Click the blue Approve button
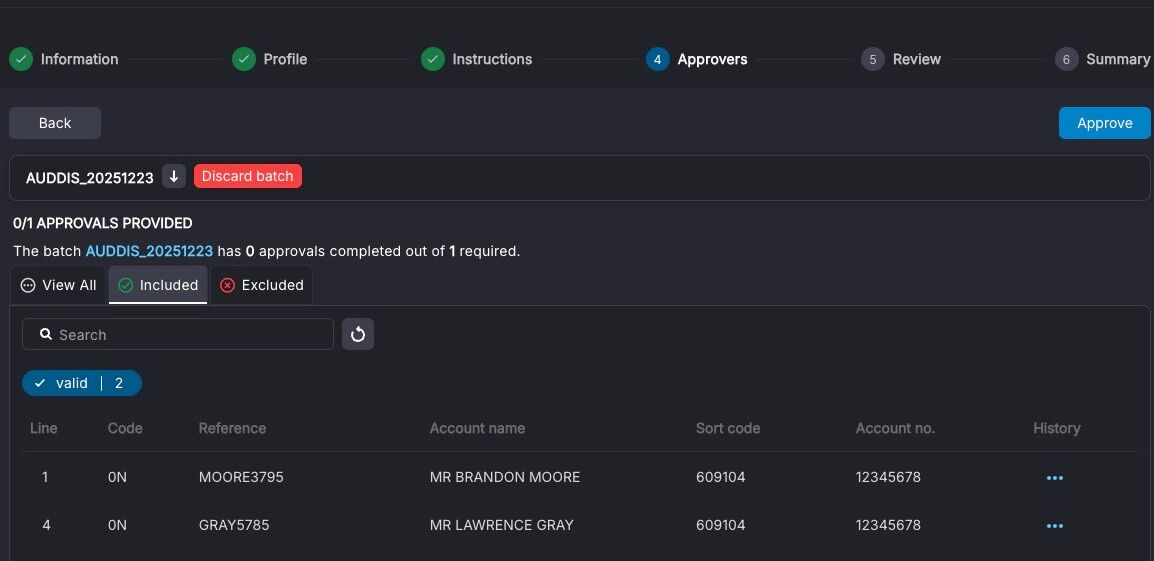The height and width of the screenshot is (561, 1154). click(1105, 123)
